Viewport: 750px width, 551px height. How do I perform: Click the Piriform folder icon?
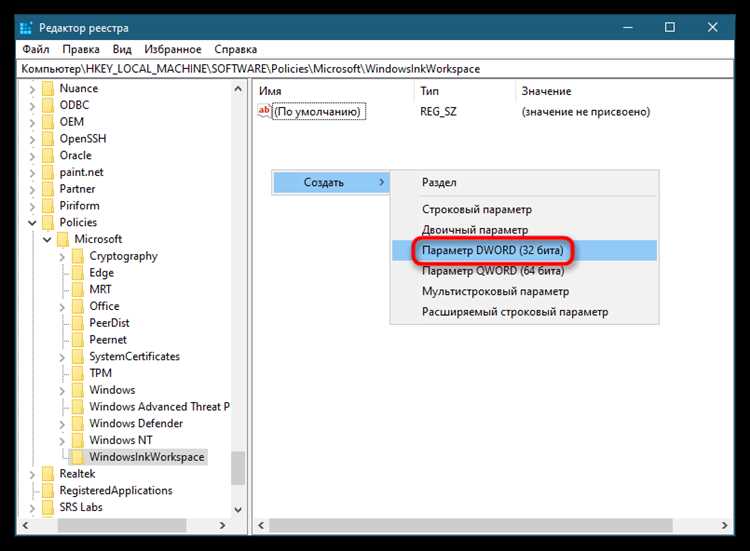(48, 206)
